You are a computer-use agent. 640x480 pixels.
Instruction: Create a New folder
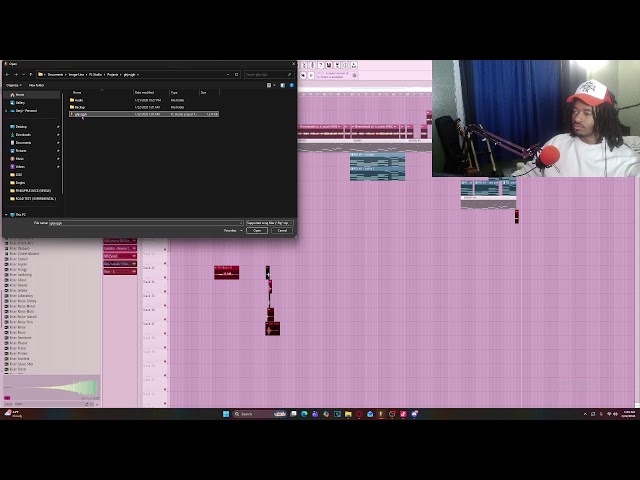click(36, 85)
